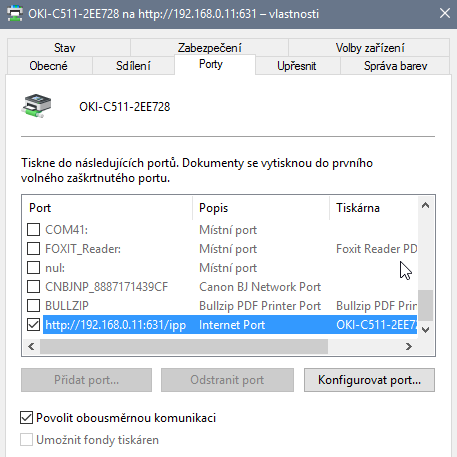This screenshot has height=457, width=457.
Task: Click the Foxit Reader PD printer cell
Action: point(376,249)
